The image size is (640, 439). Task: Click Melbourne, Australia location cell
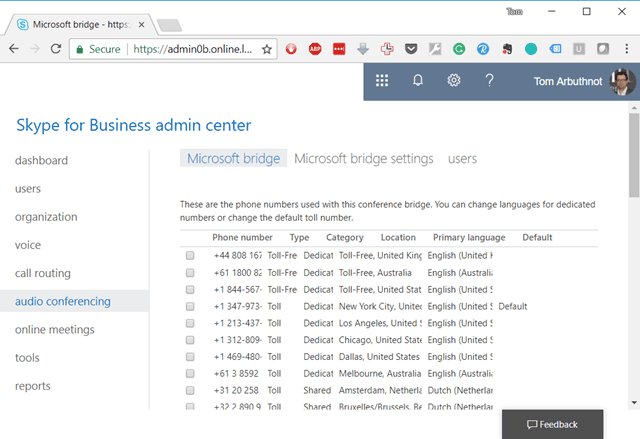pos(380,374)
